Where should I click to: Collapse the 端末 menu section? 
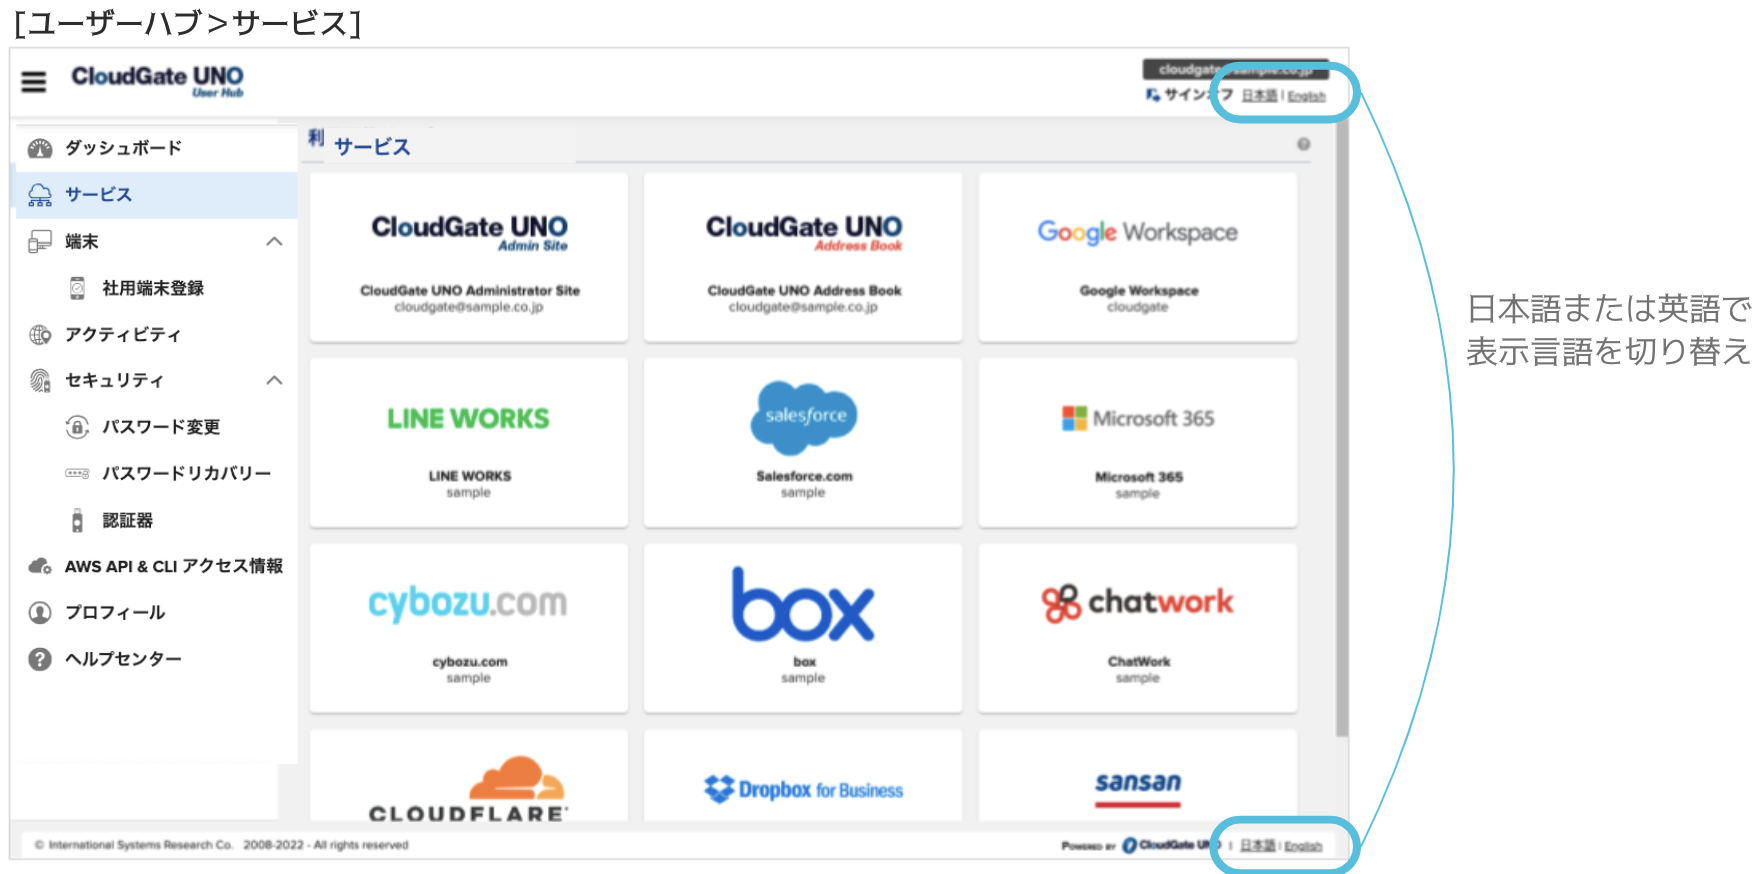275,242
